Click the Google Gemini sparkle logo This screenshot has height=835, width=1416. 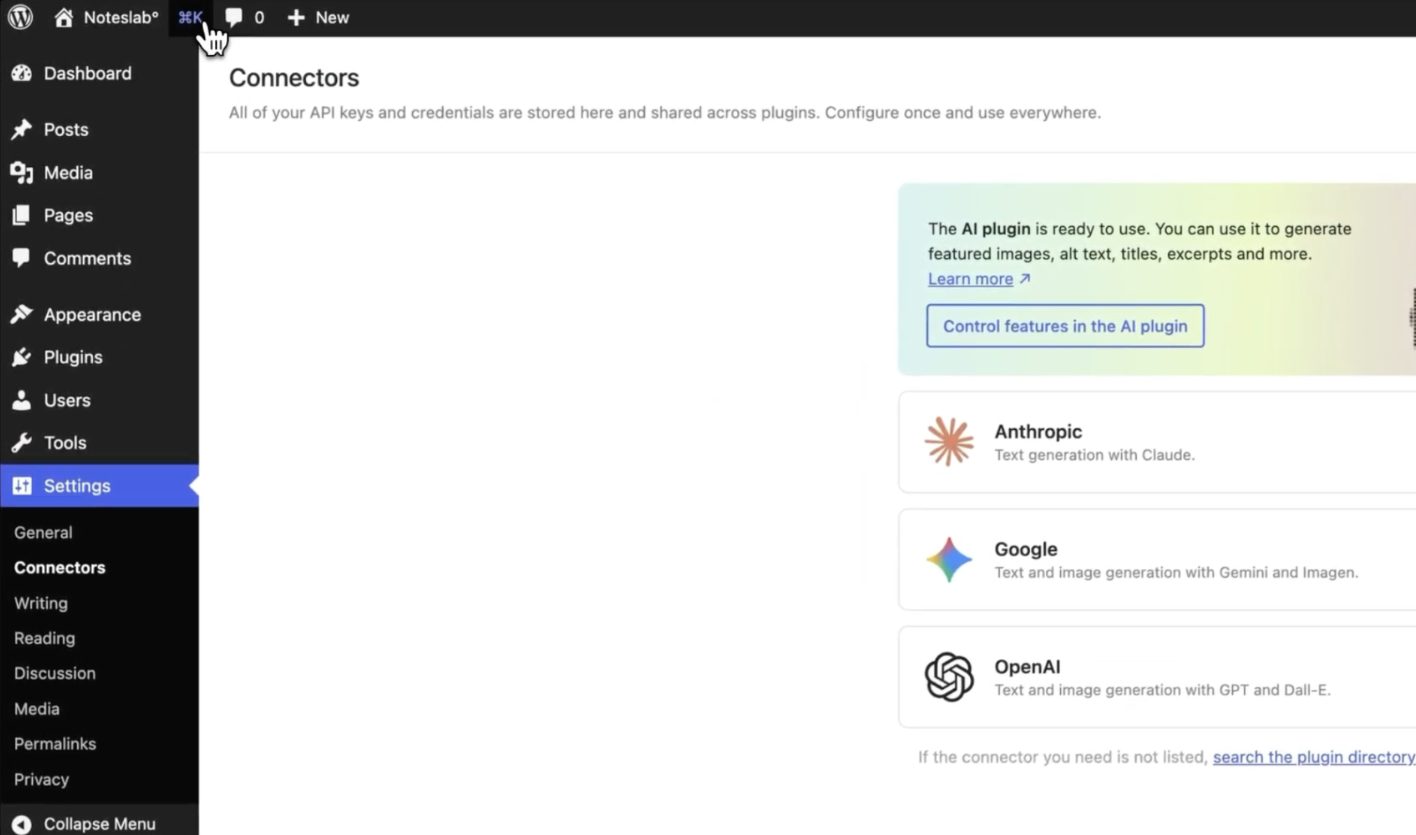click(949, 560)
